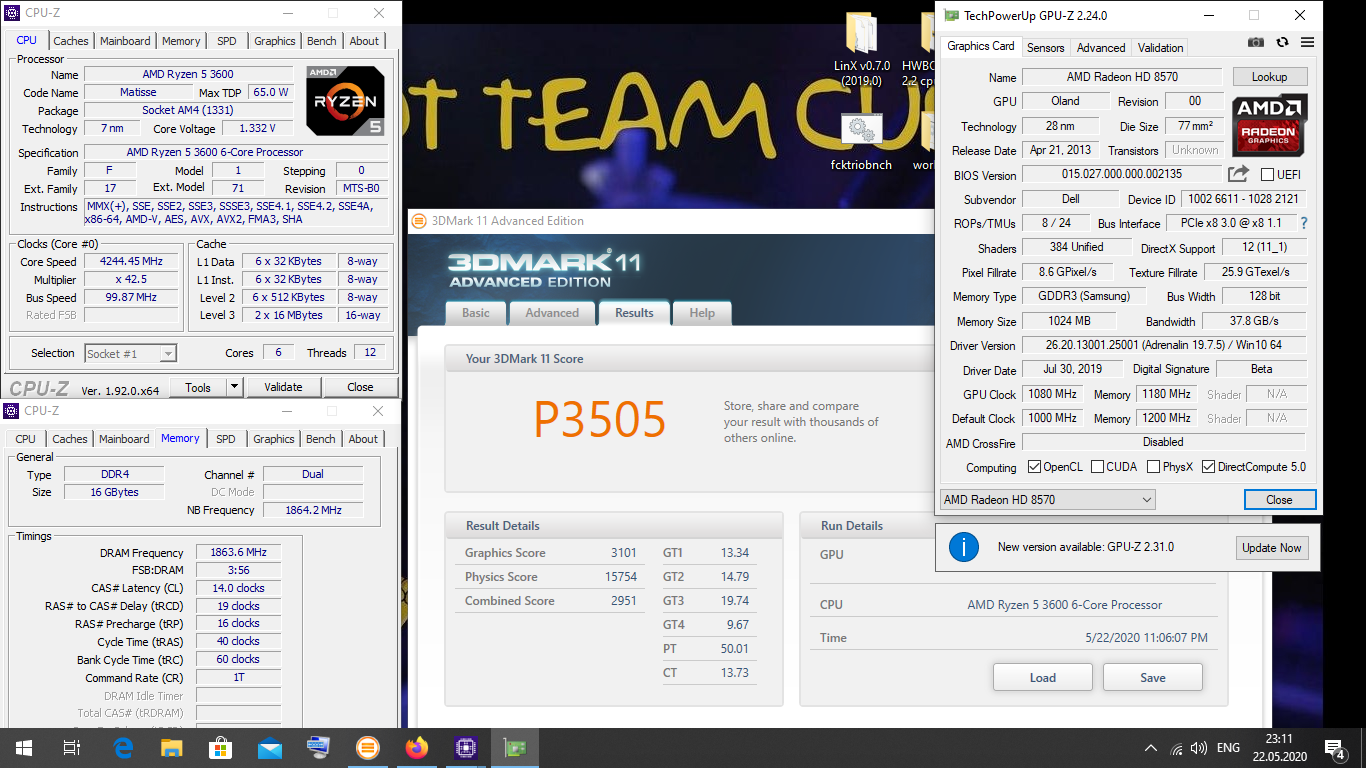The height and width of the screenshot is (768, 1366).
Task: Click the DRAM Frequency value 1863.6 MHz
Action: [239, 553]
